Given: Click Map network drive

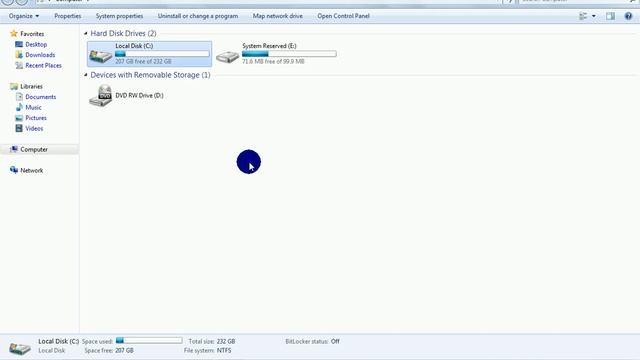Looking at the screenshot, I should pyautogui.click(x=278, y=16).
